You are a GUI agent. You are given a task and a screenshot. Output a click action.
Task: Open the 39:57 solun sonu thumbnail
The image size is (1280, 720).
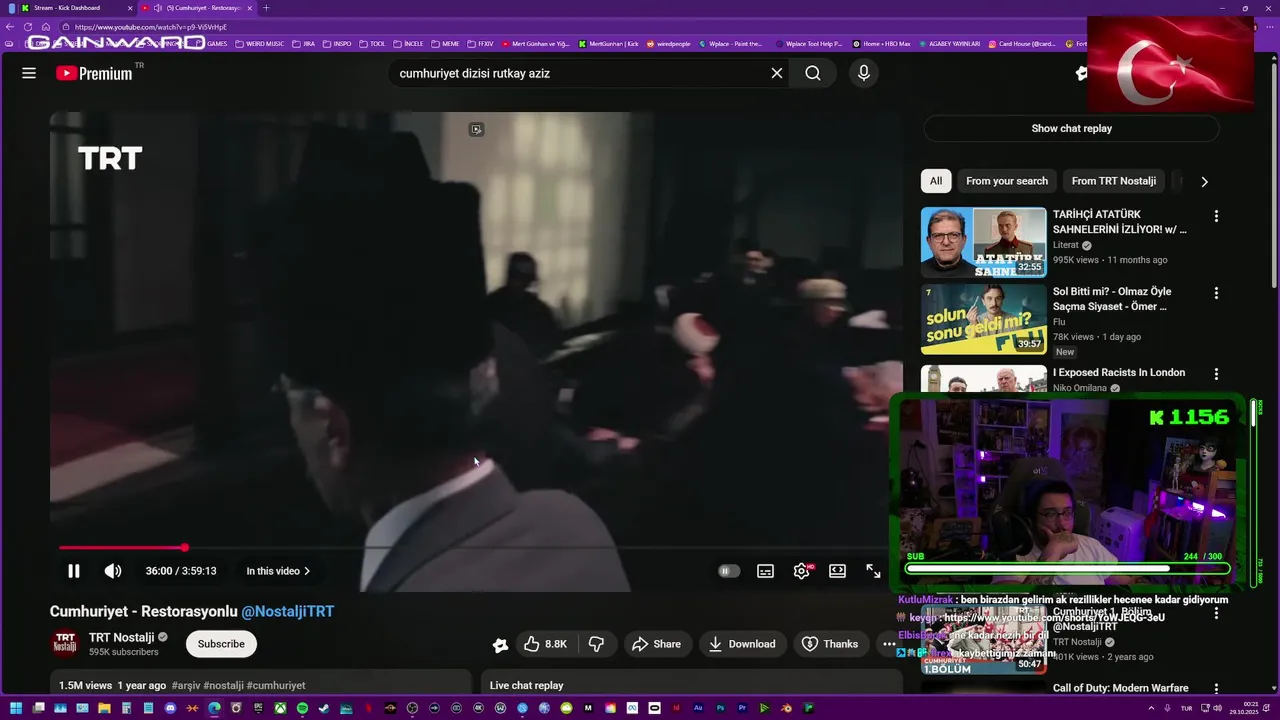(x=984, y=319)
